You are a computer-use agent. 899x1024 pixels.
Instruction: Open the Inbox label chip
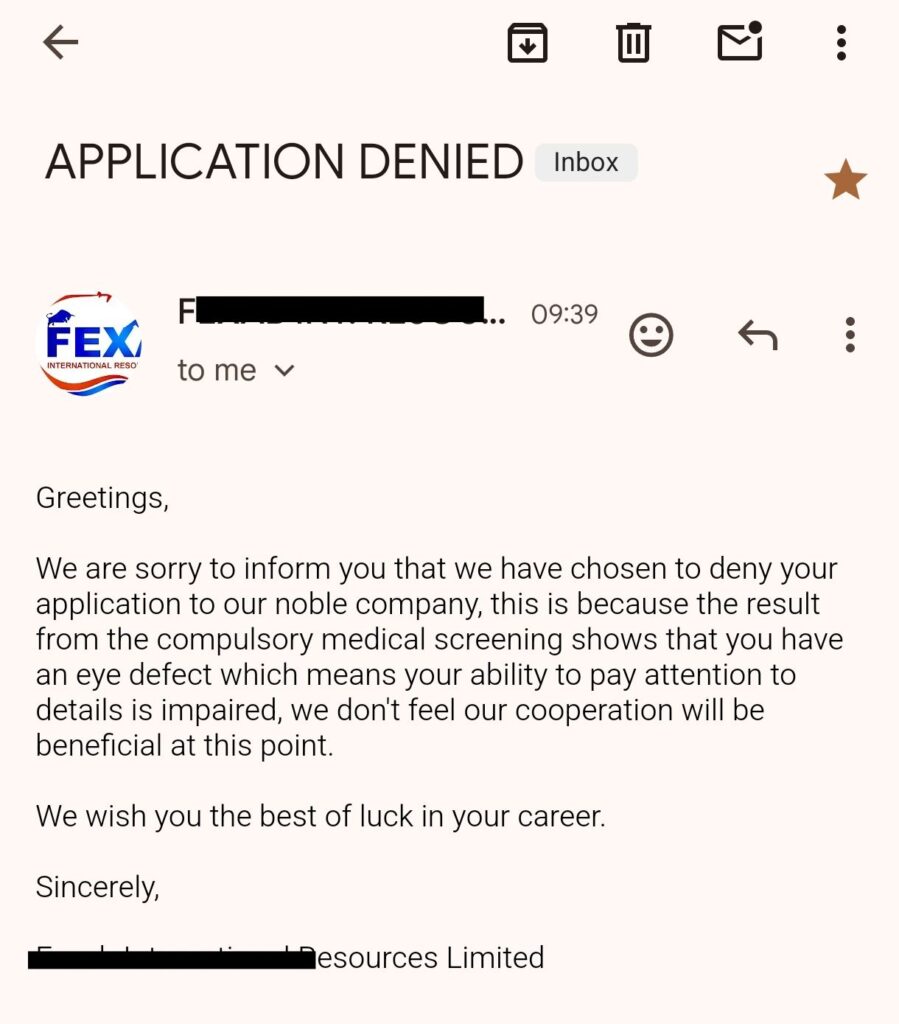586,163
